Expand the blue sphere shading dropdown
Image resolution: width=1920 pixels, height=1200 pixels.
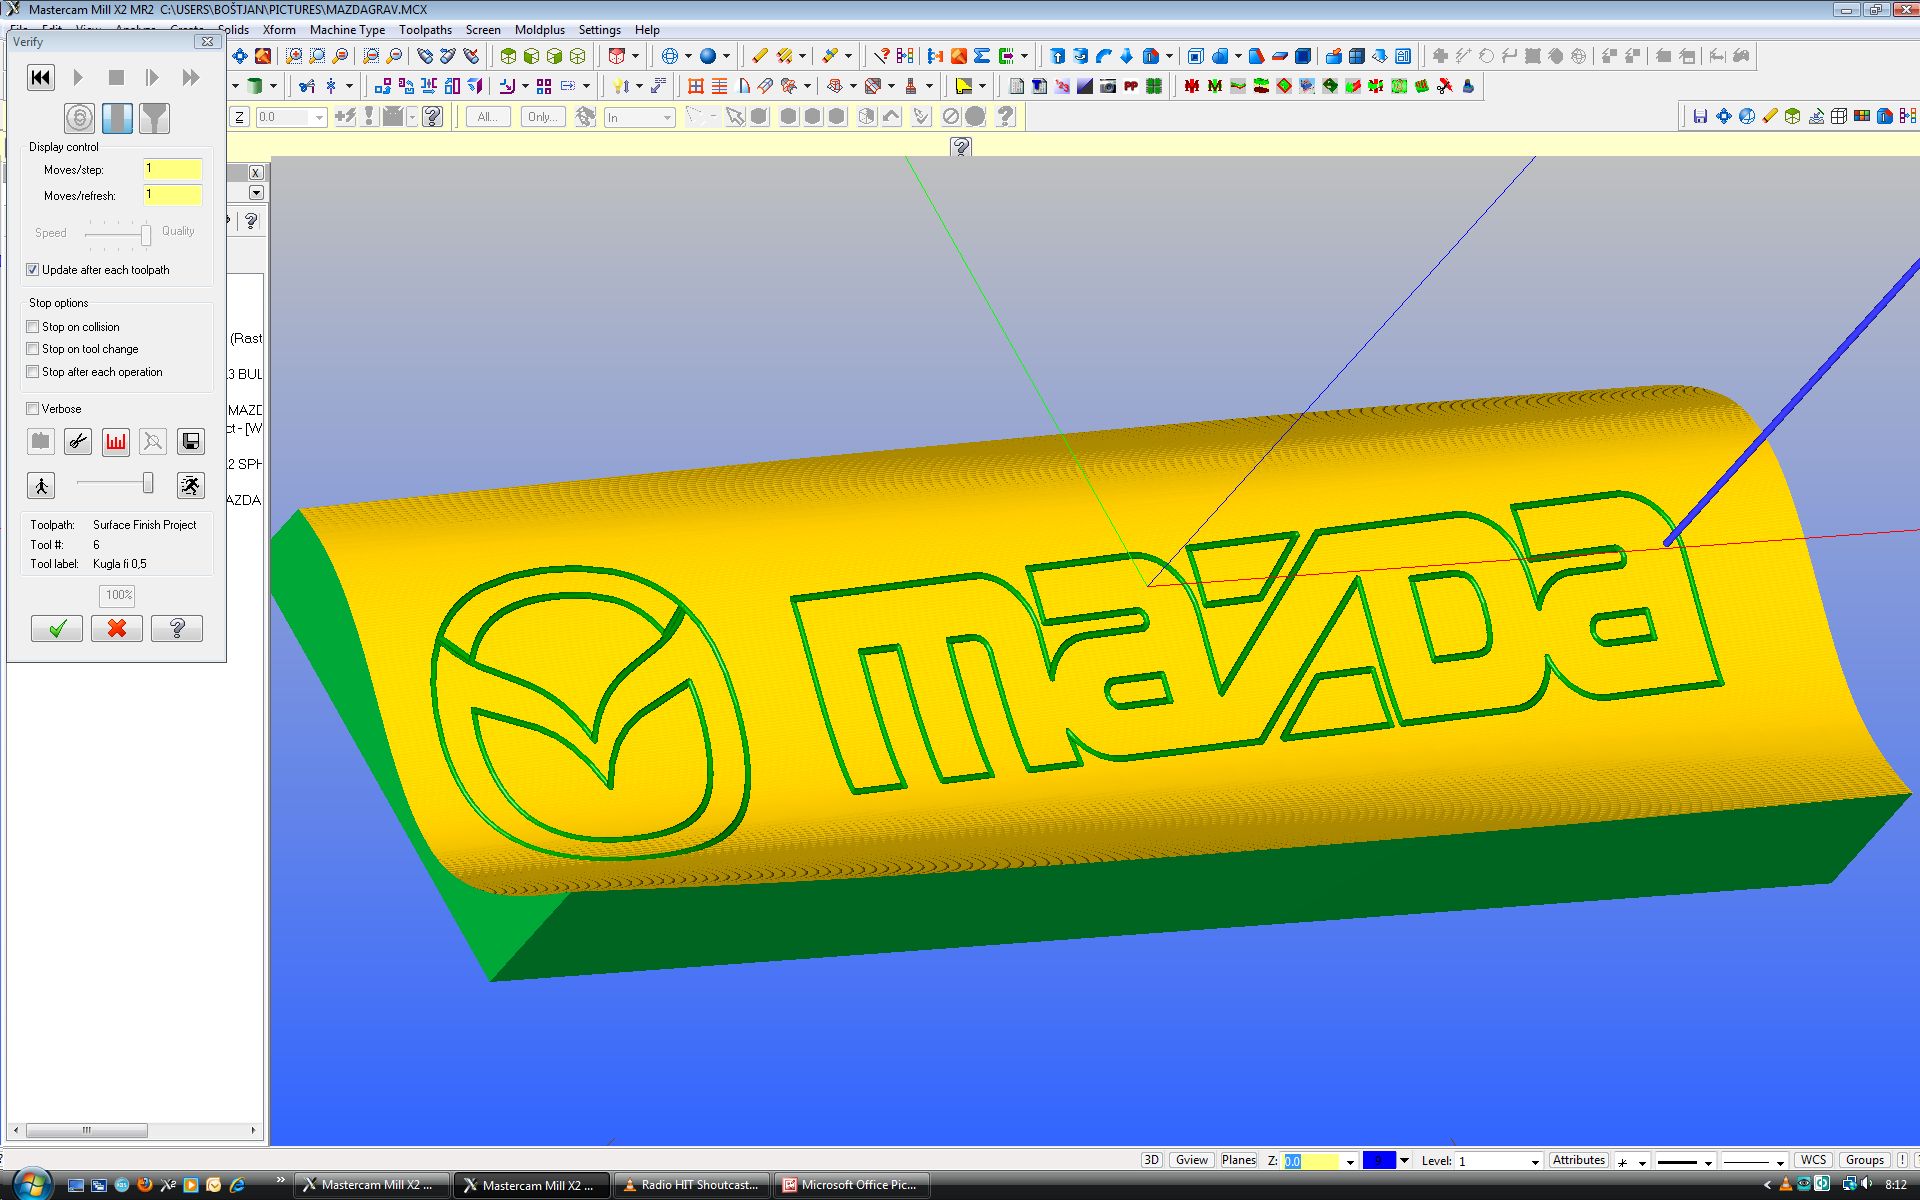coord(726,56)
